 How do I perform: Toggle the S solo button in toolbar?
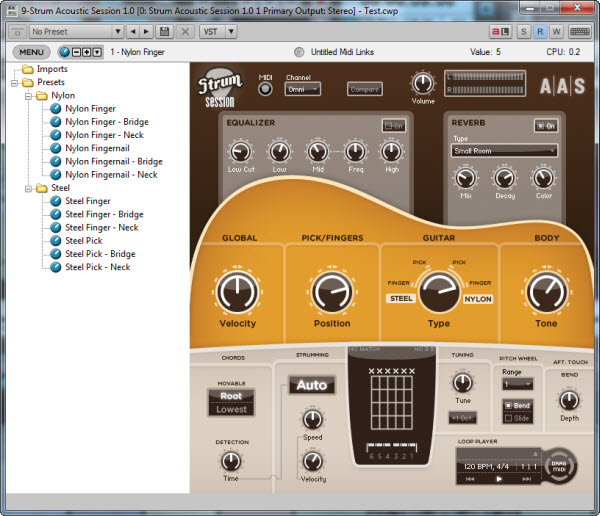[523, 31]
